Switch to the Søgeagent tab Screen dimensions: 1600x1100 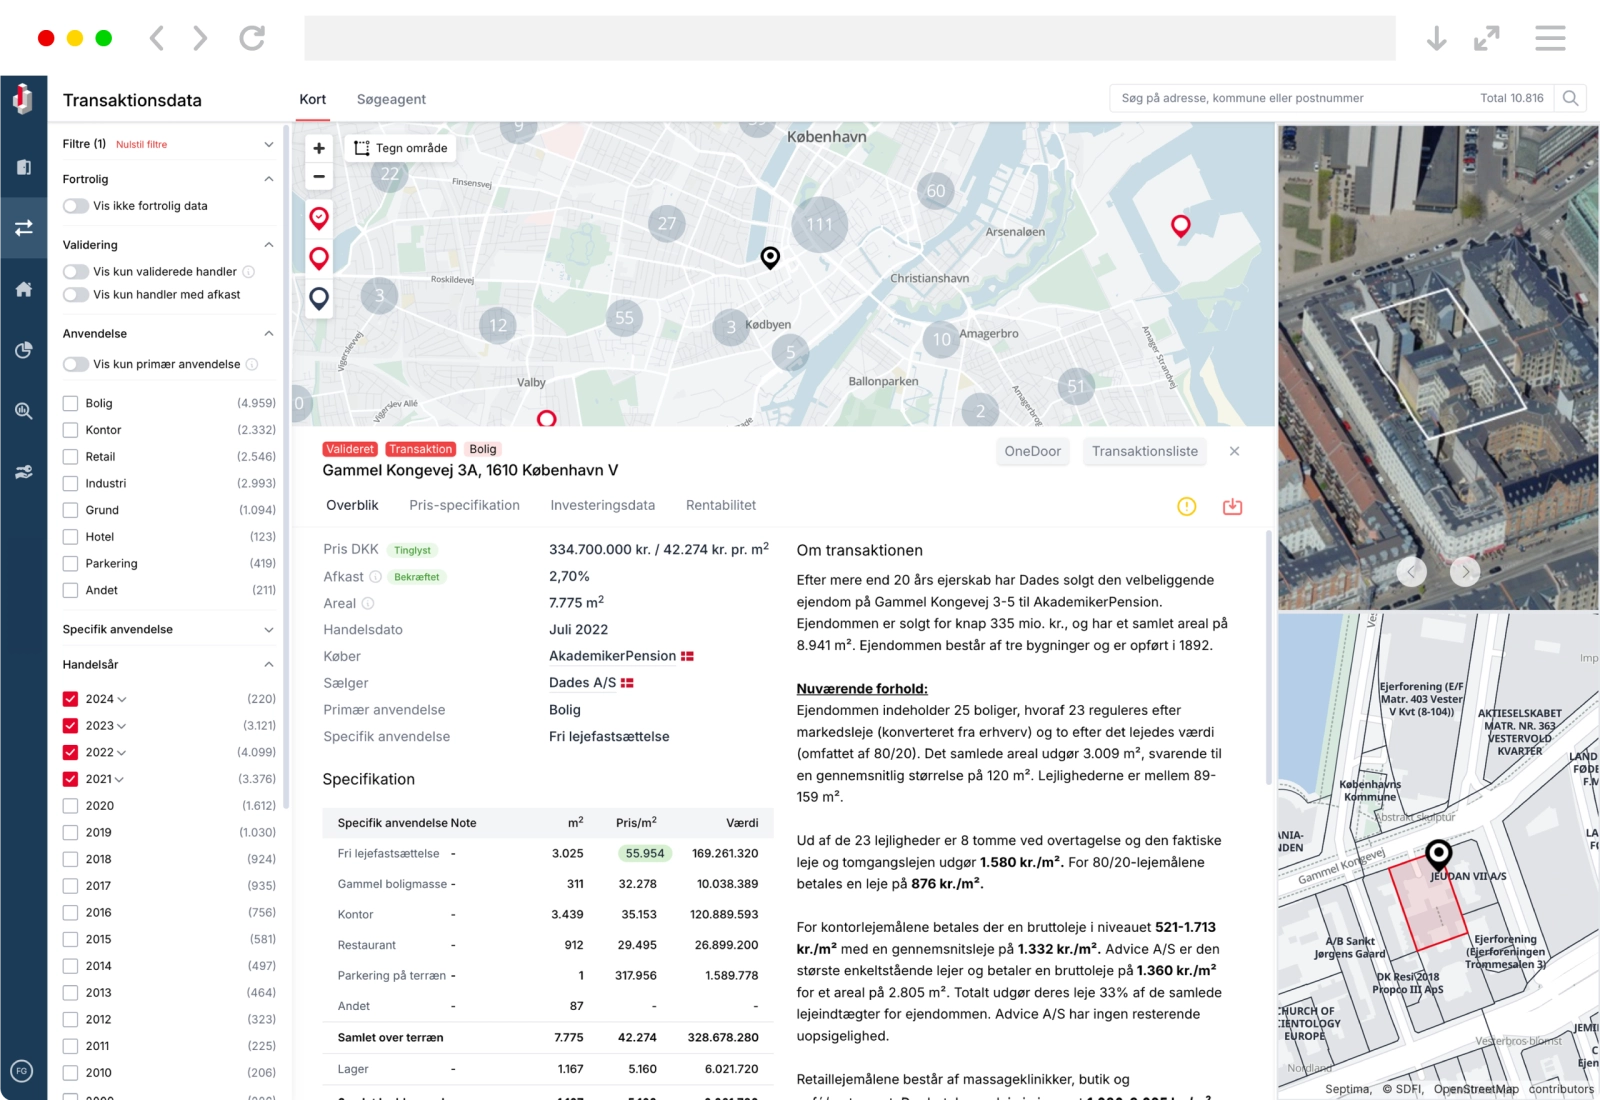coord(390,99)
